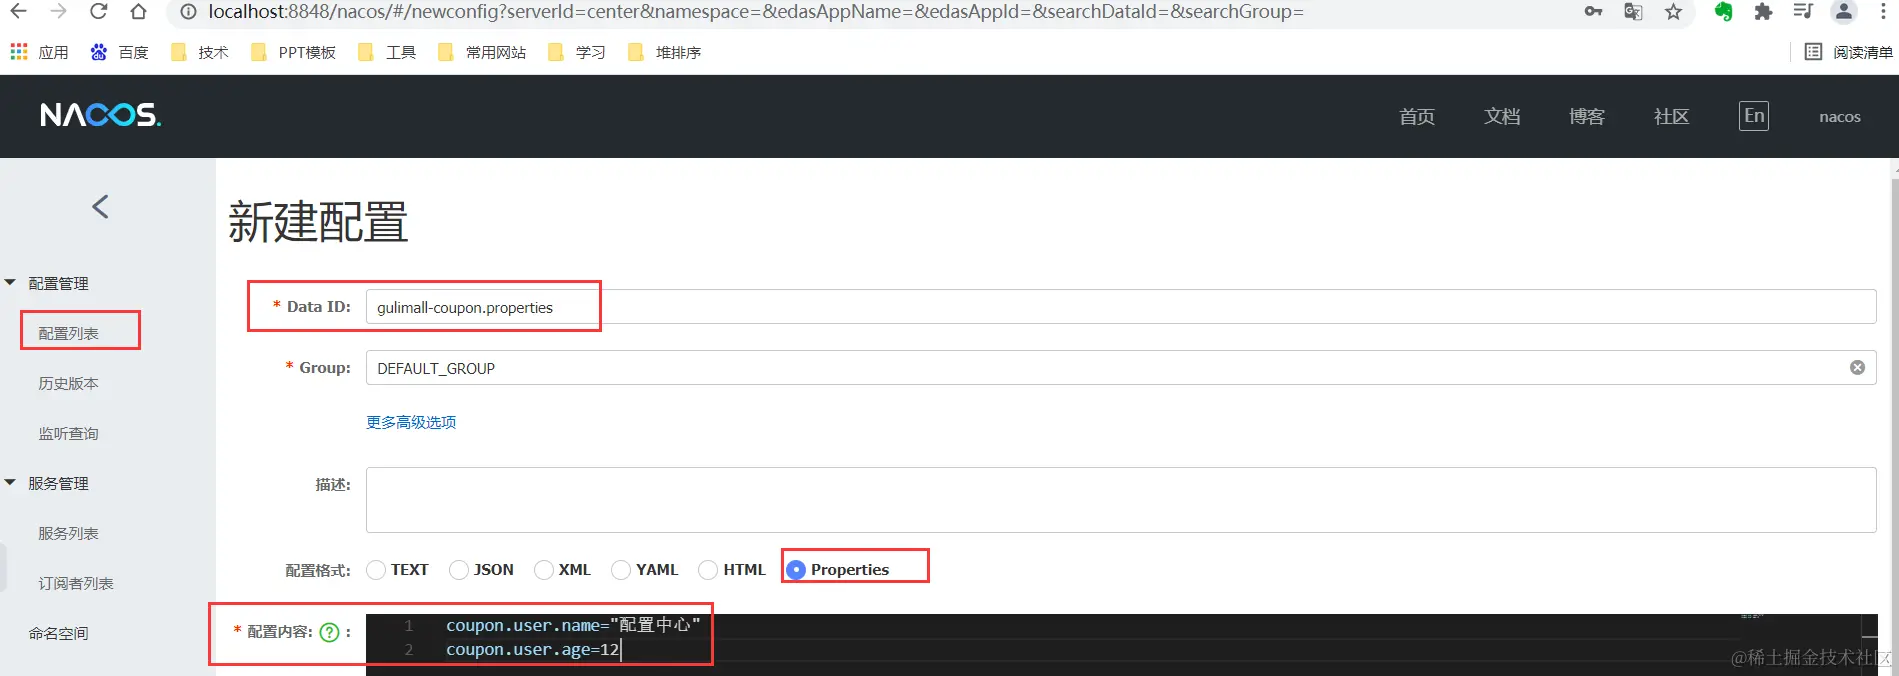Open 服务列表 in the sidebar
This screenshot has height=676, width=1899.
point(69,533)
